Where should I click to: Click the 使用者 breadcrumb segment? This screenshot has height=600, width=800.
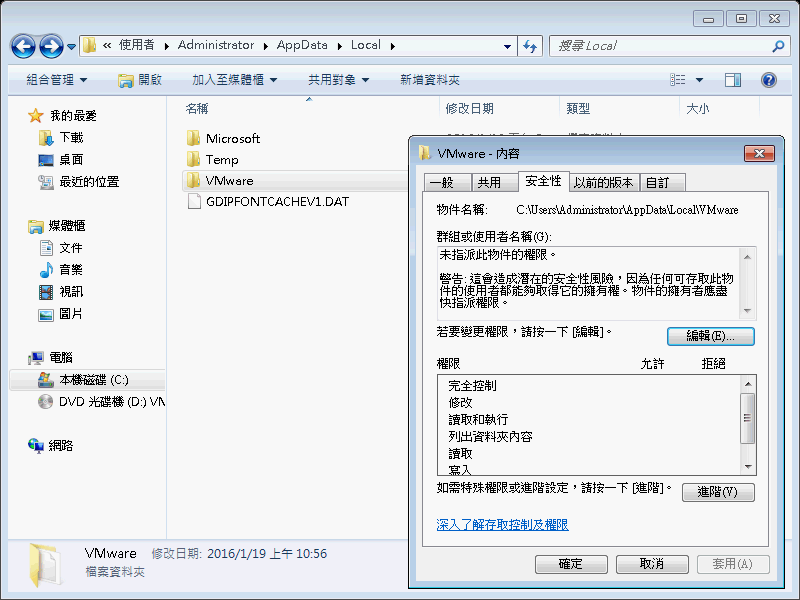click(137, 45)
